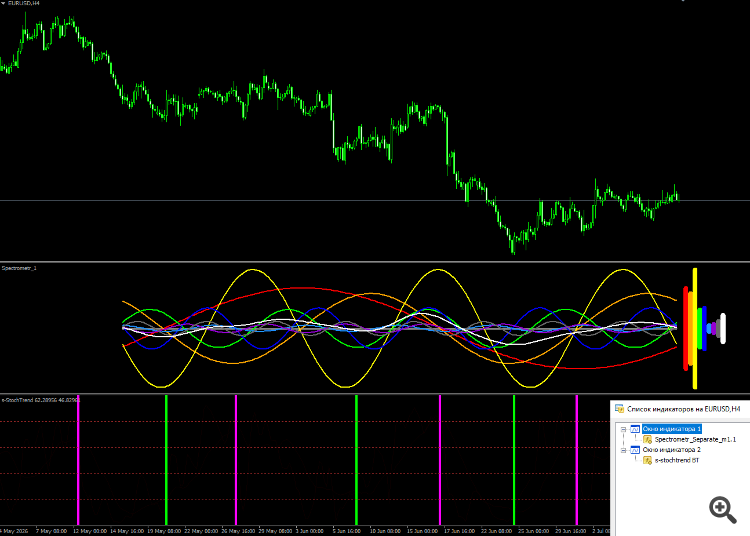Click the EURUSD,H4 chart menu arrow
Image resolution: width=750 pixels, height=536 pixels.
3,3
